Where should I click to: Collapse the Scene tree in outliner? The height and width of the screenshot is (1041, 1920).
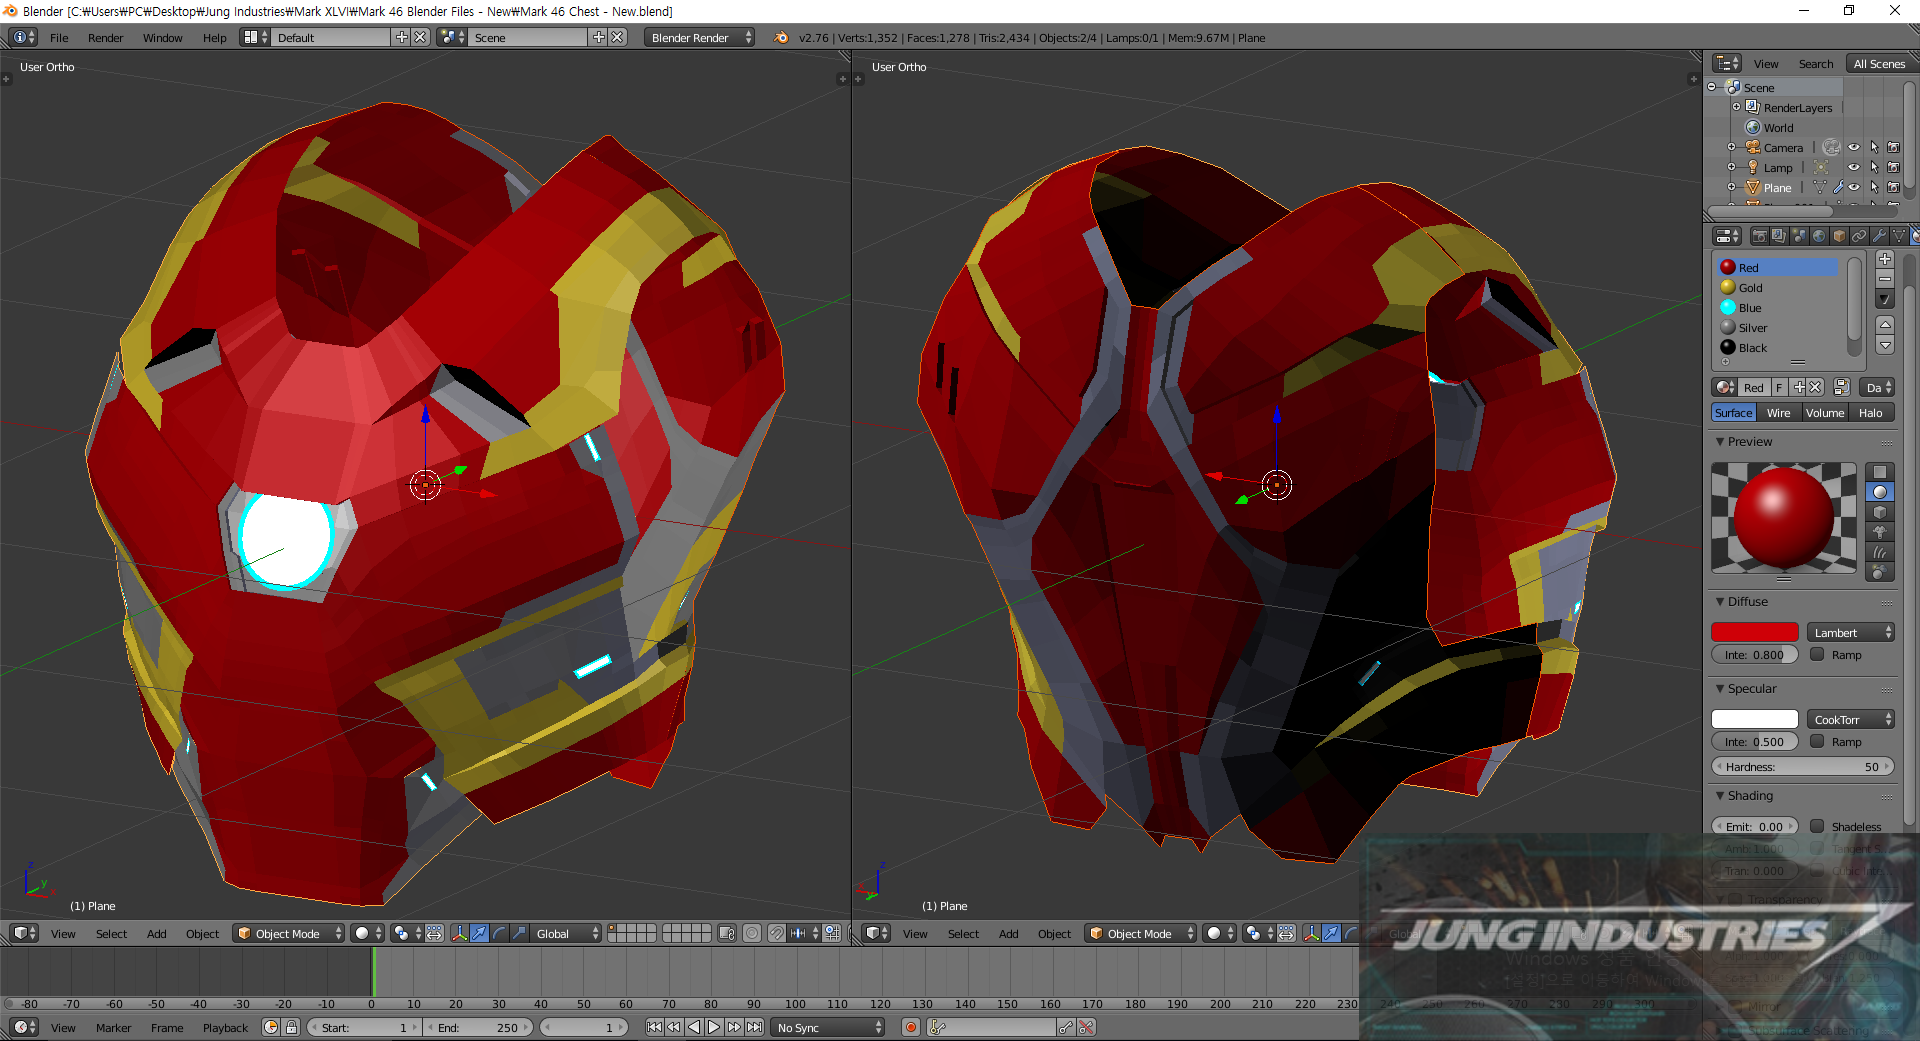point(1712,87)
